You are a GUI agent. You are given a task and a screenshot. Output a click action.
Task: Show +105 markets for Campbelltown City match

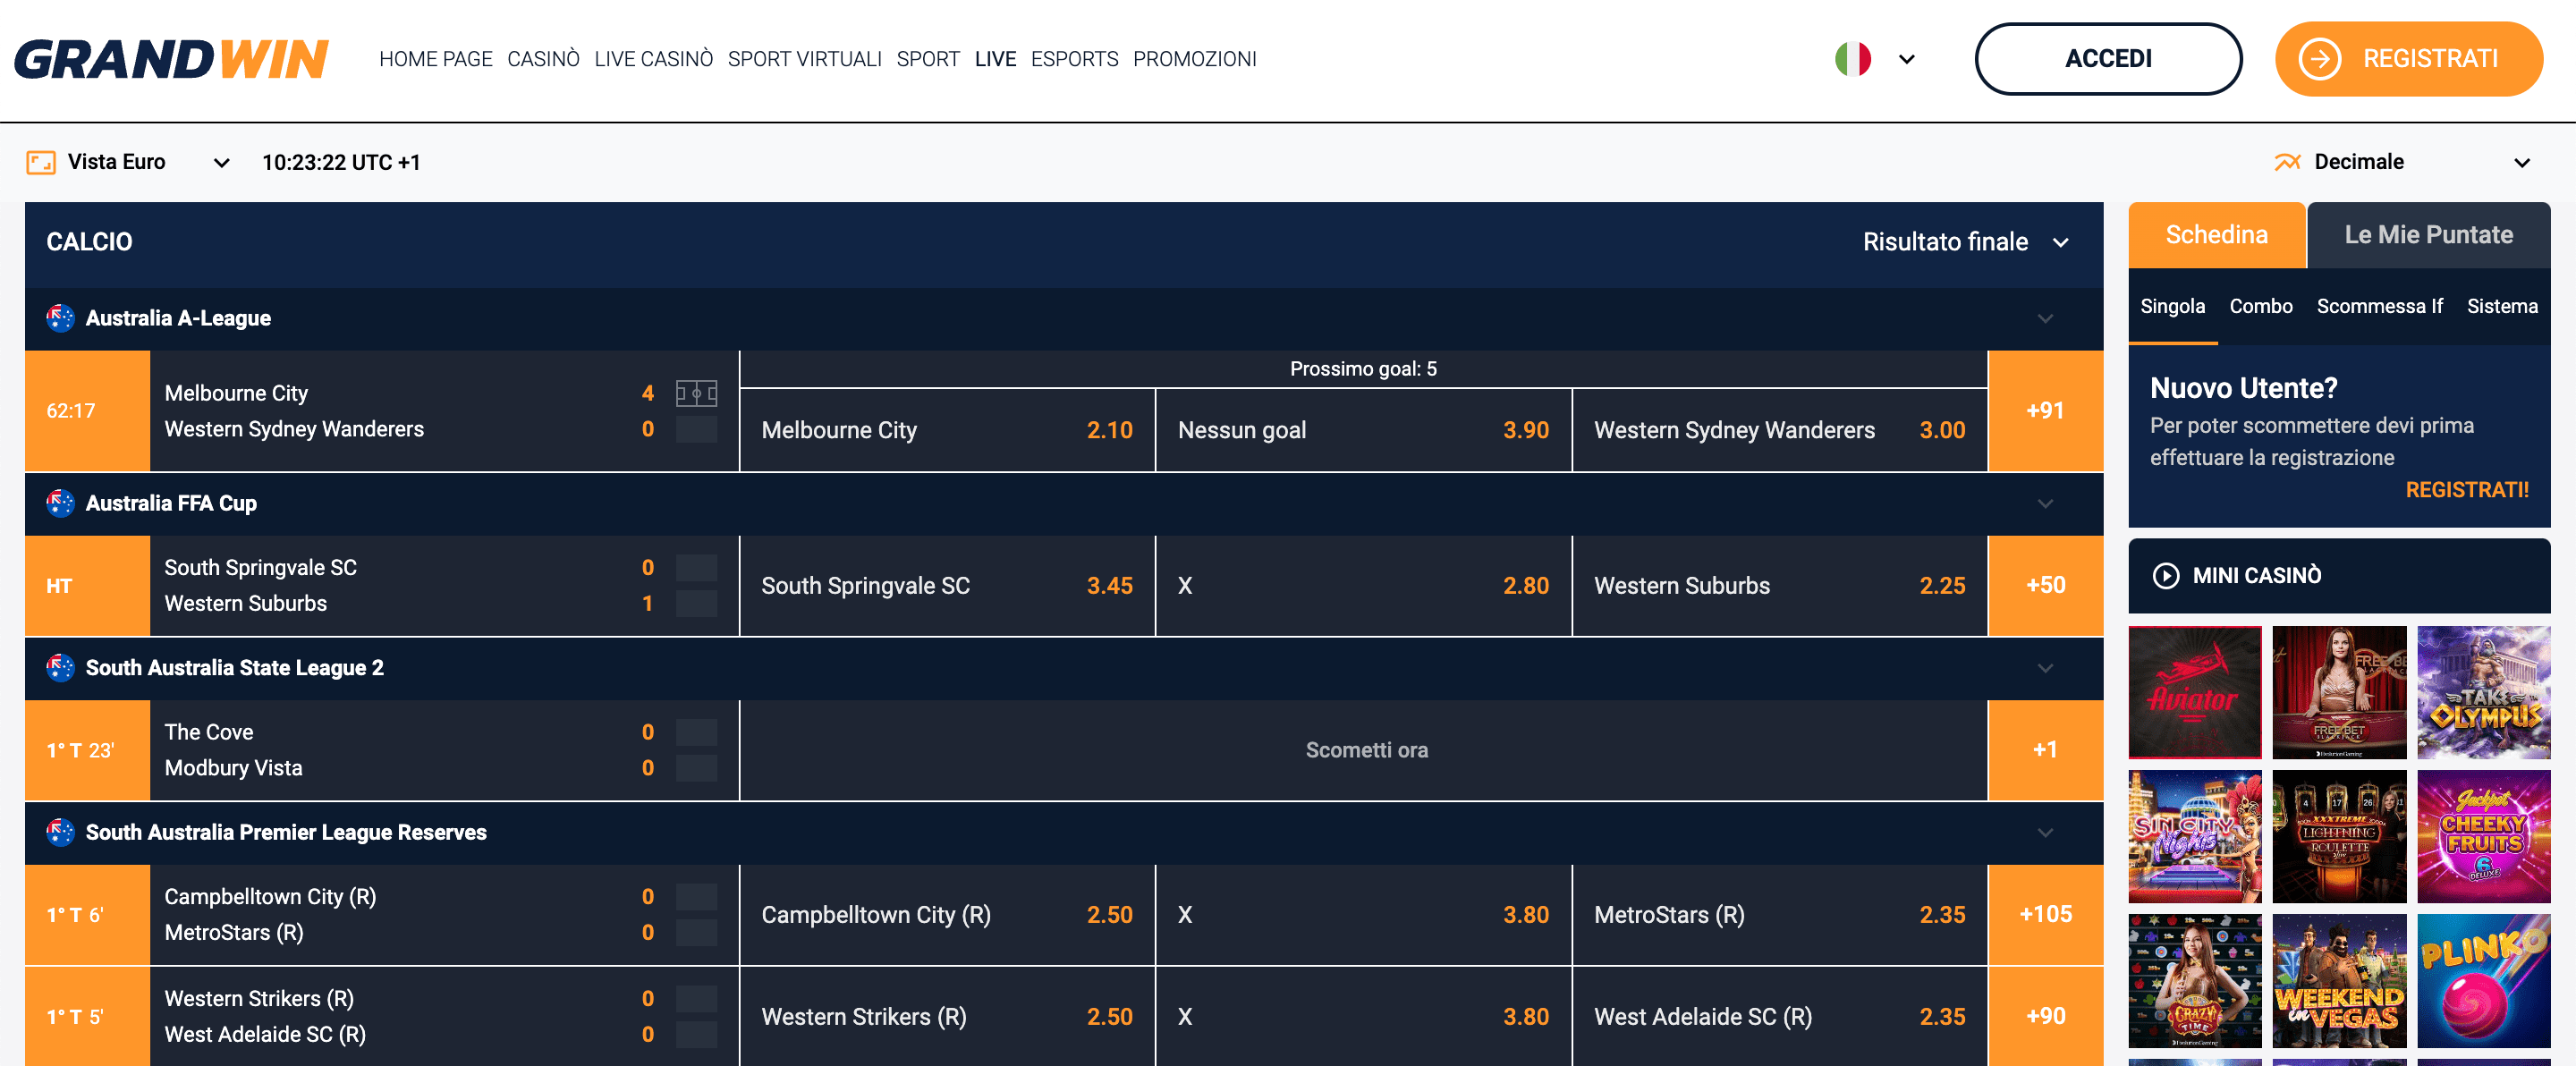pyautogui.click(x=2046, y=915)
